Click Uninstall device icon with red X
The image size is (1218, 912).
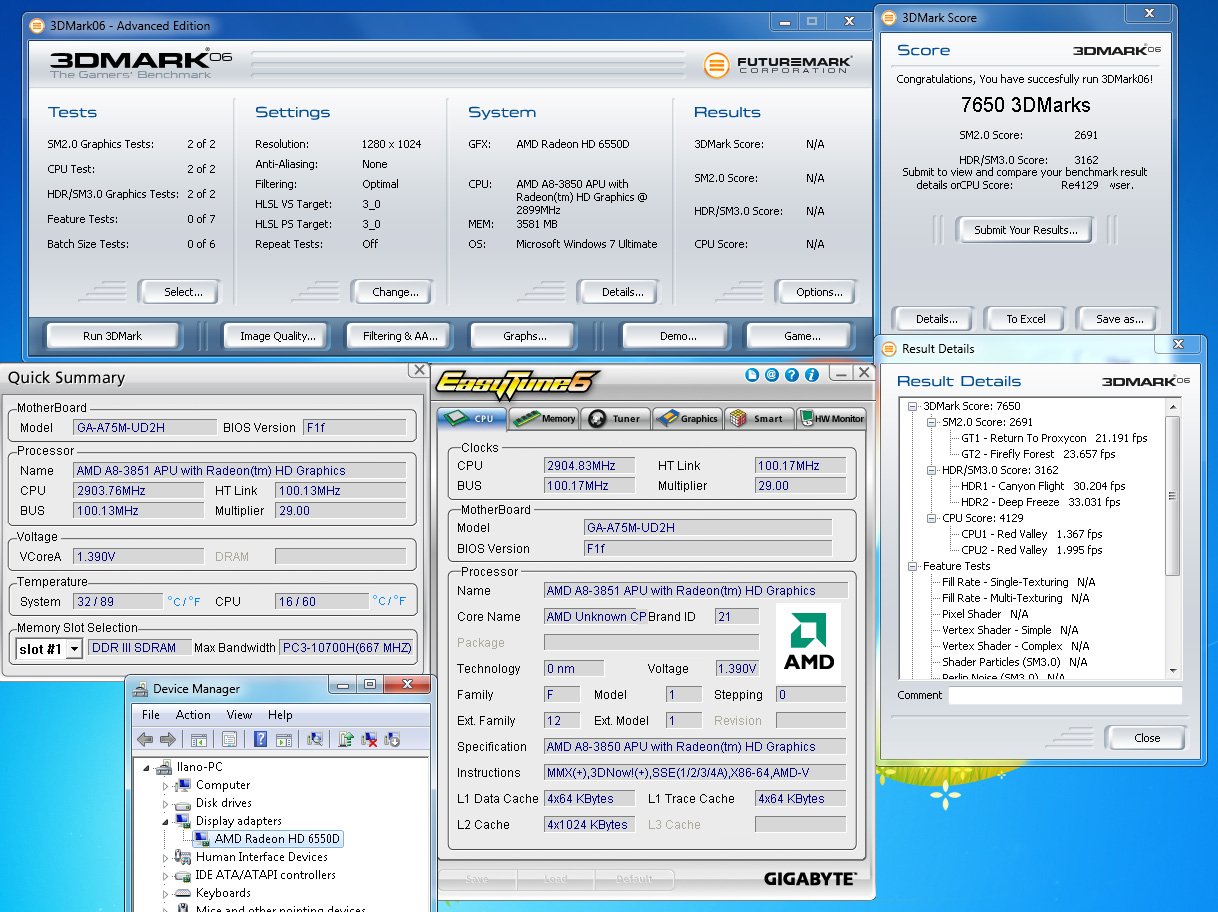(x=369, y=740)
